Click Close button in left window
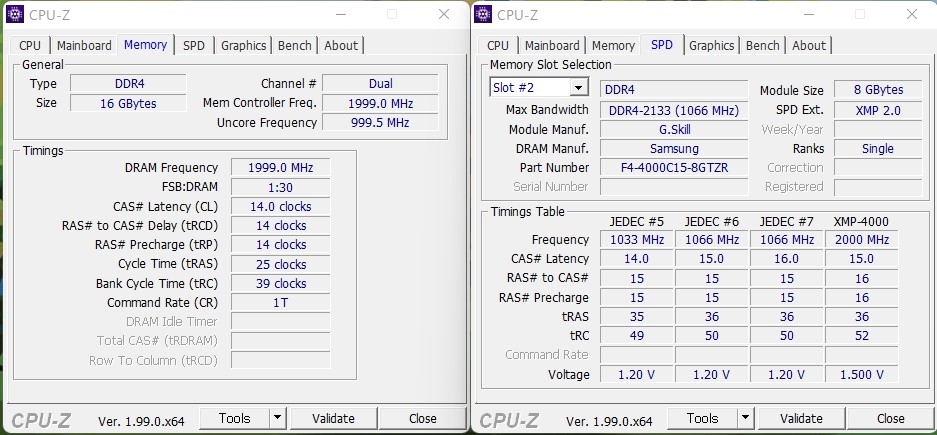937x435 pixels. pyautogui.click(x=422, y=418)
